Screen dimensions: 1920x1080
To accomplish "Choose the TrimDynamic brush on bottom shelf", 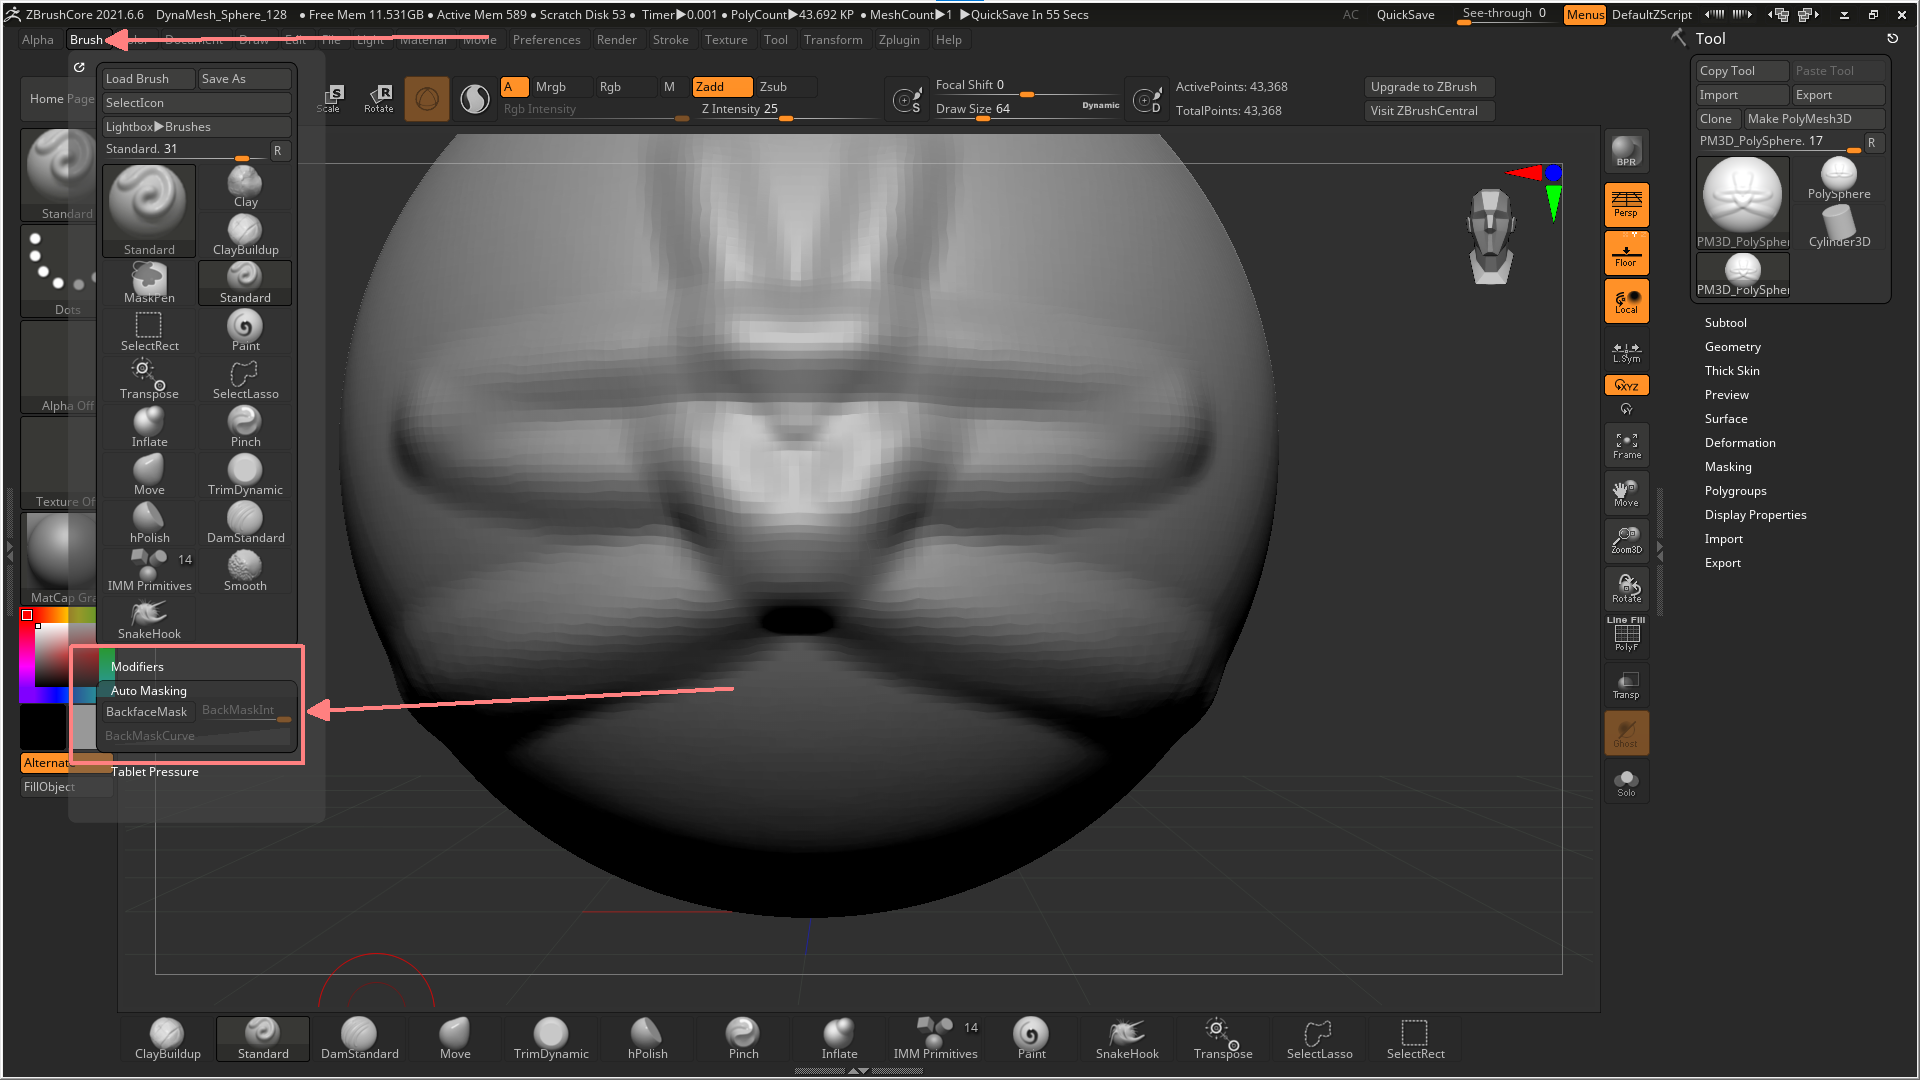I will tap(551, 1038).
